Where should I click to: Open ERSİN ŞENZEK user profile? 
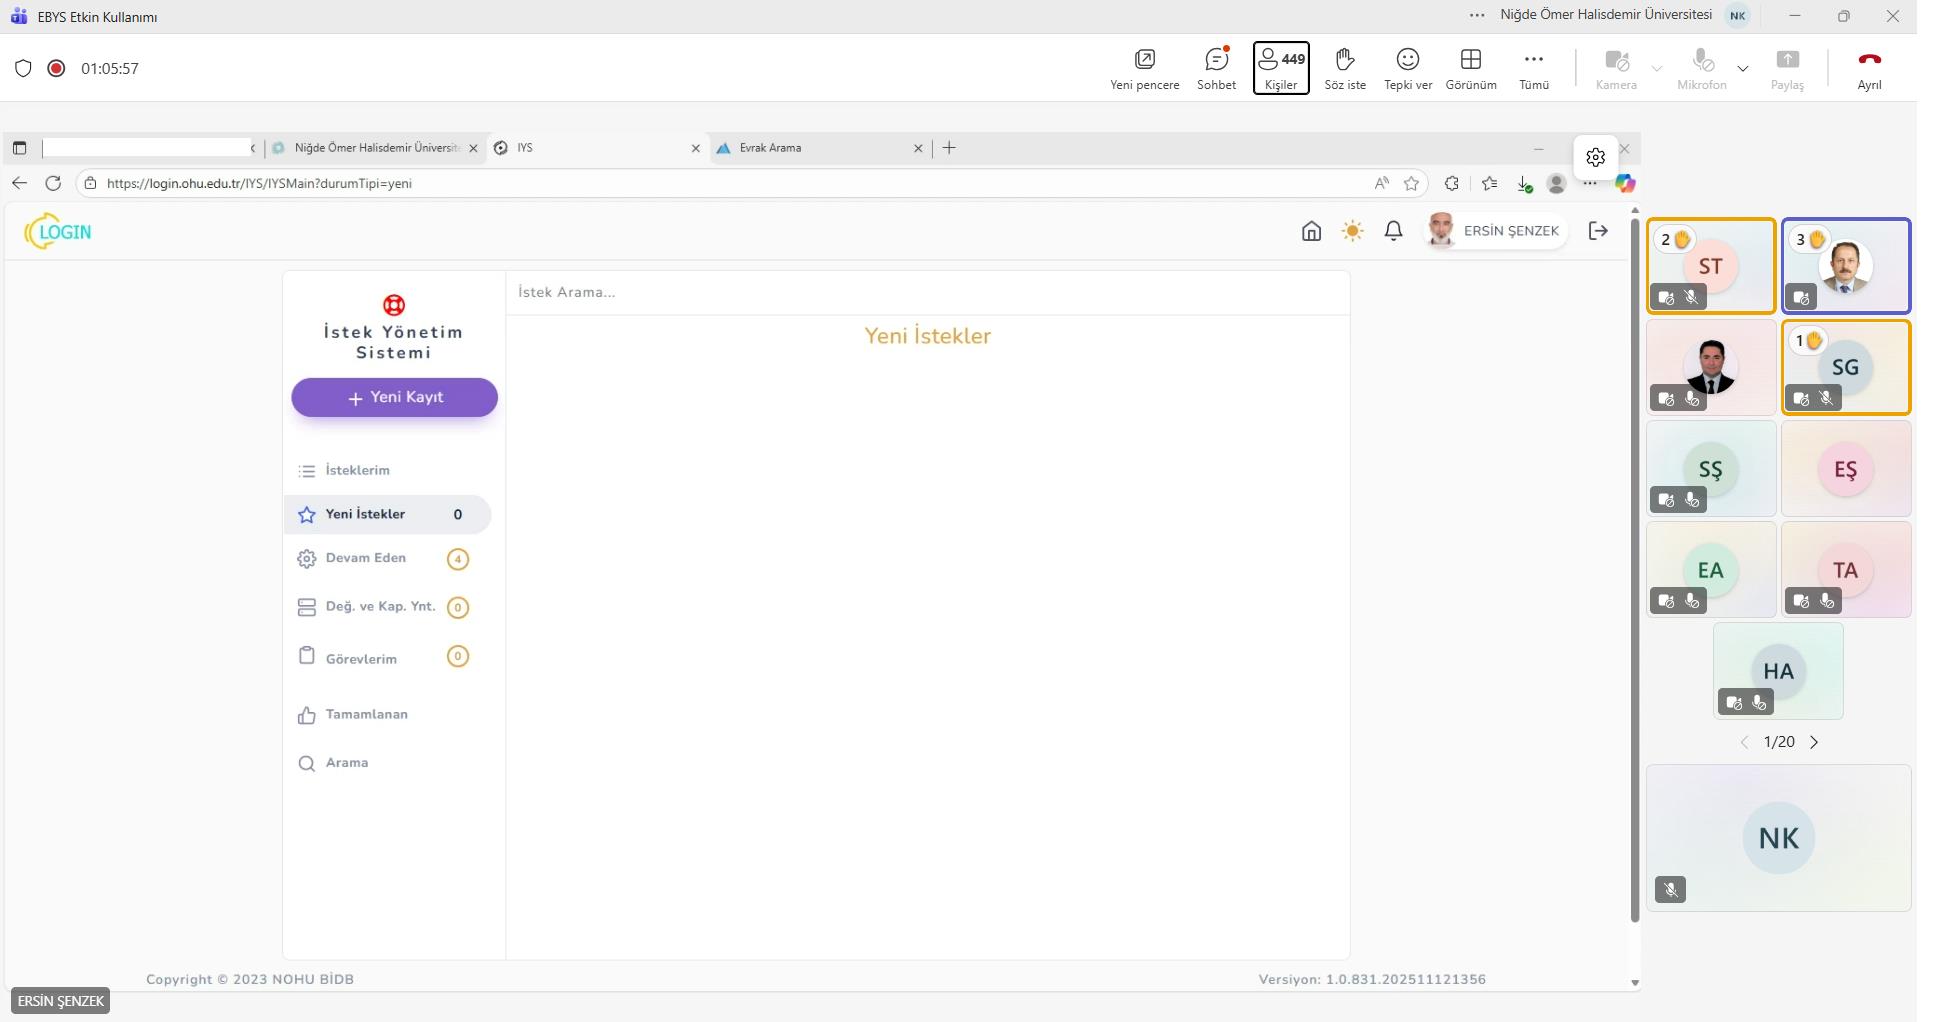pos(1495,231)
